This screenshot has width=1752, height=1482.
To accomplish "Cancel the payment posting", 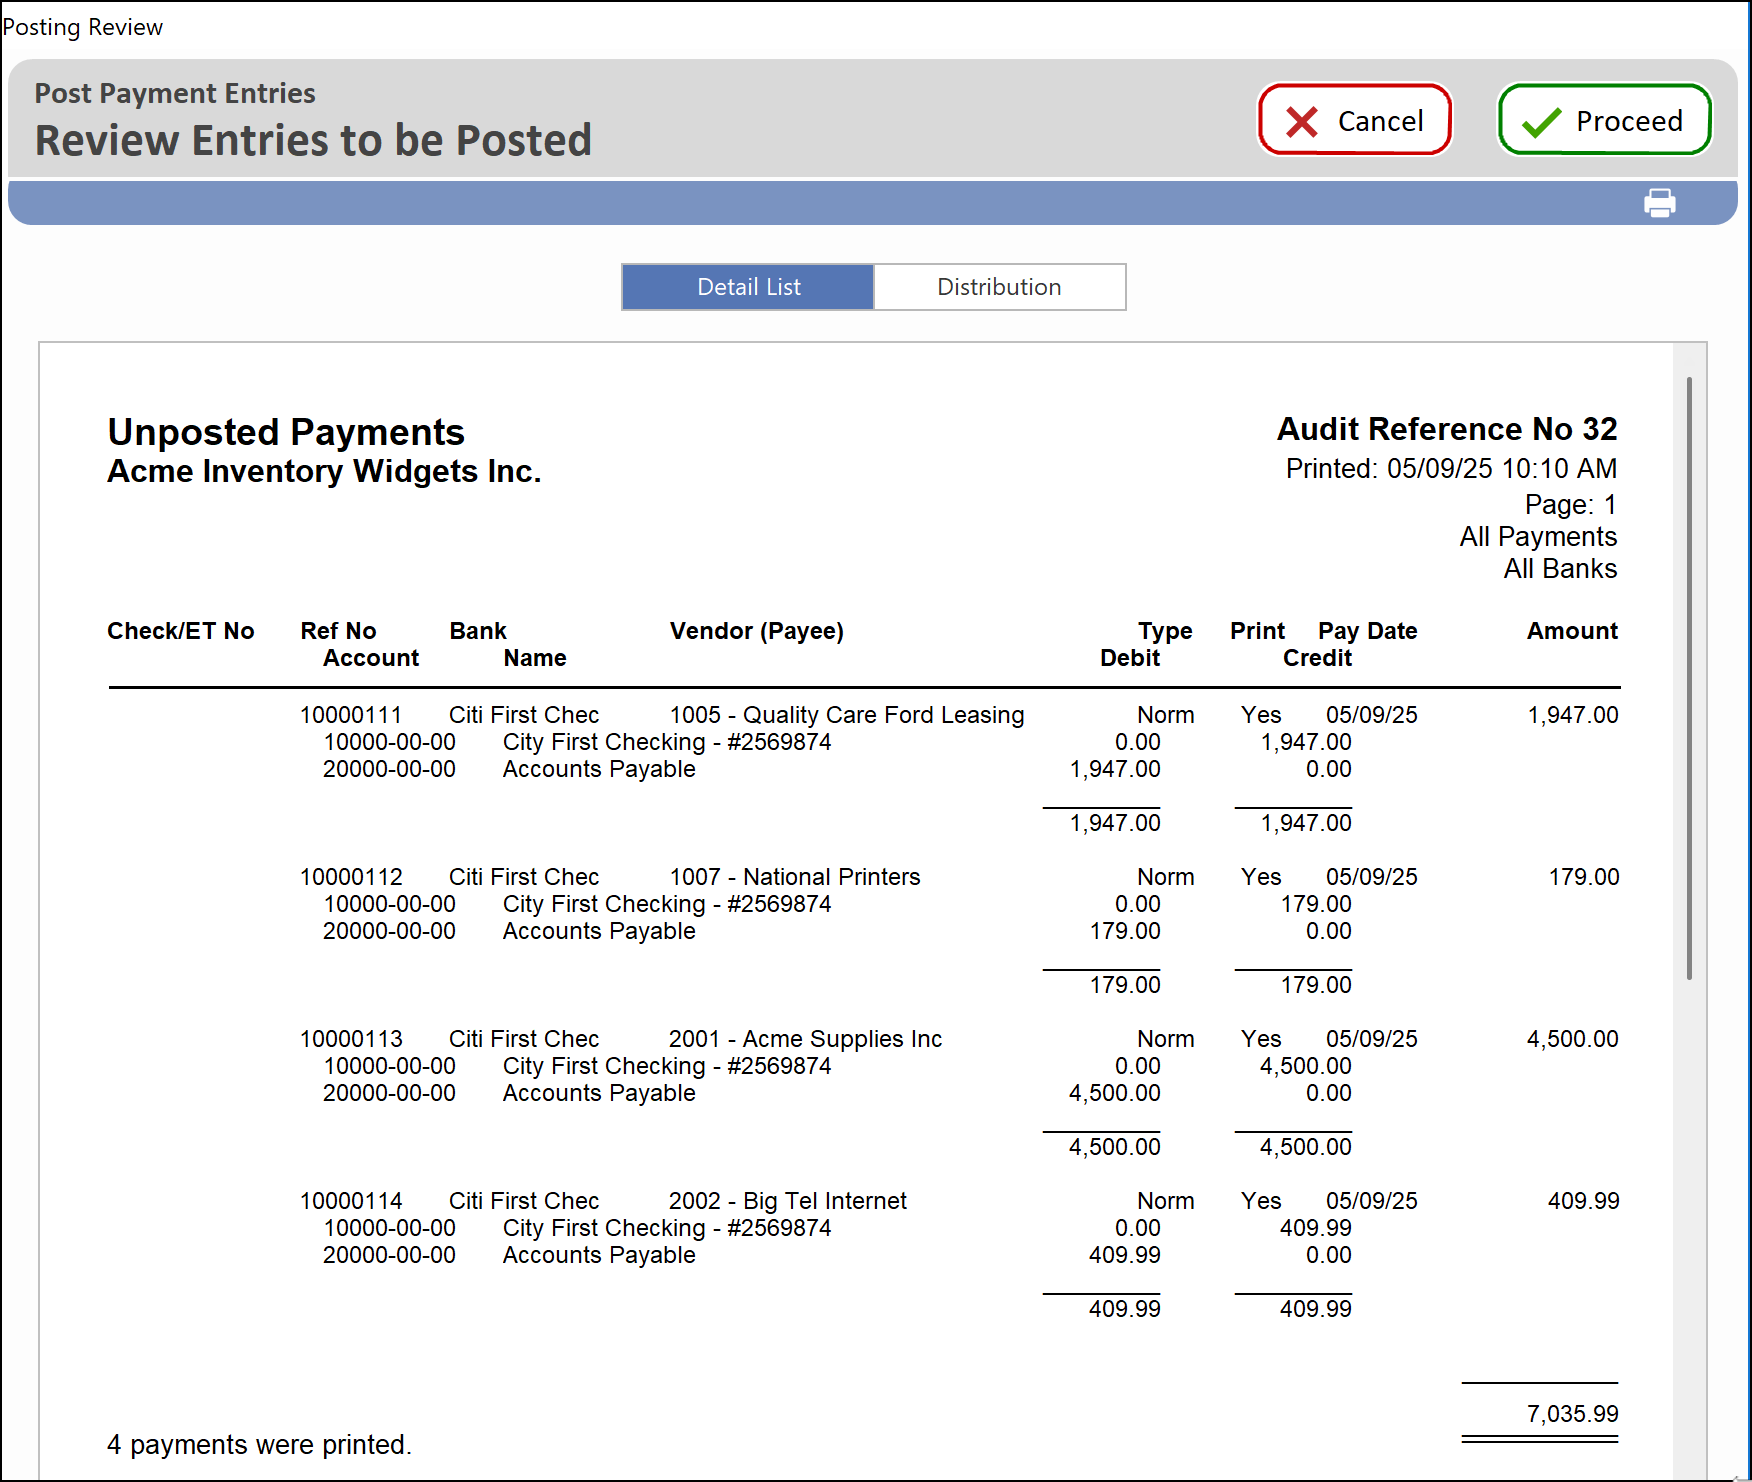I will (1354, 120).
